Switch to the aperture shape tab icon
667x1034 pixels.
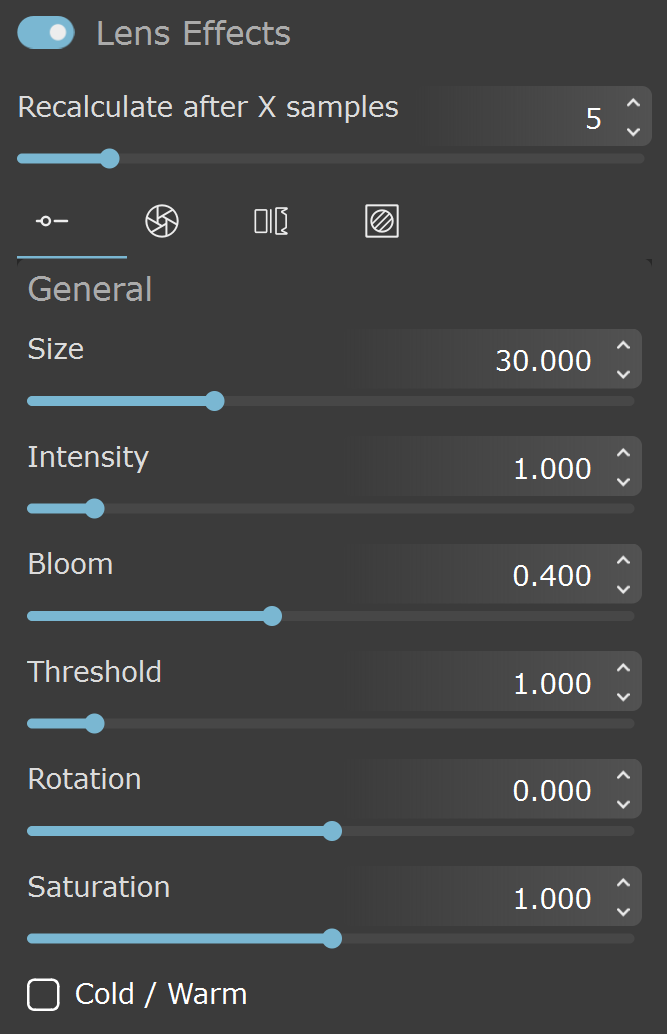click(162, 221)
